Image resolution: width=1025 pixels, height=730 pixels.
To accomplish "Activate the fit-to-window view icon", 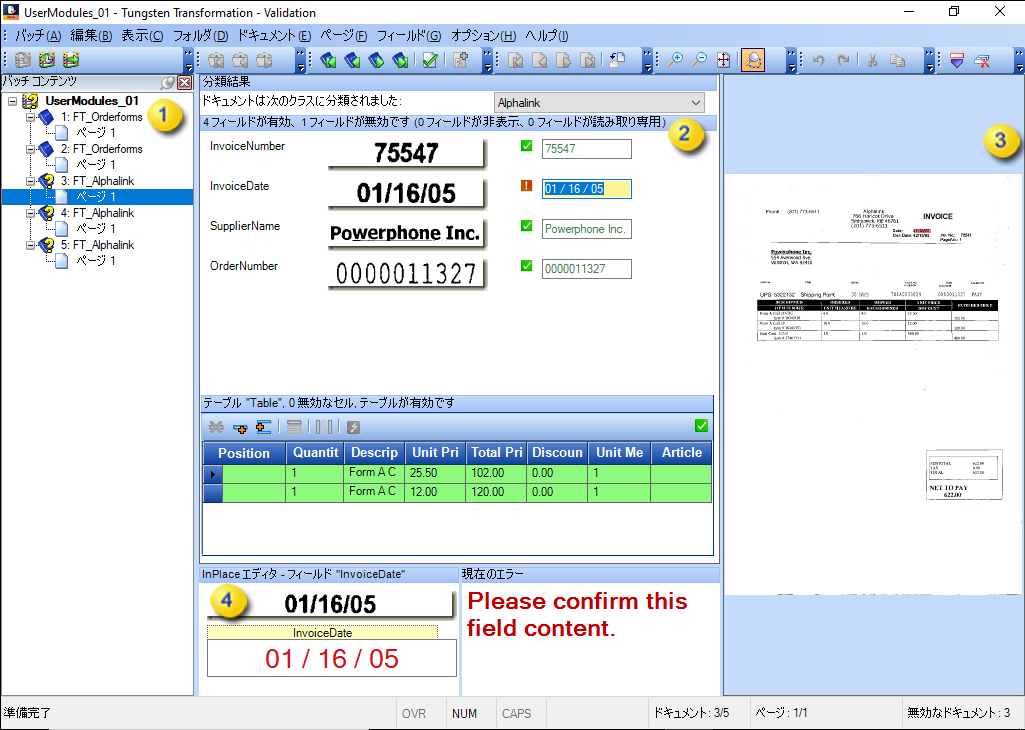I will click(722, 59).
